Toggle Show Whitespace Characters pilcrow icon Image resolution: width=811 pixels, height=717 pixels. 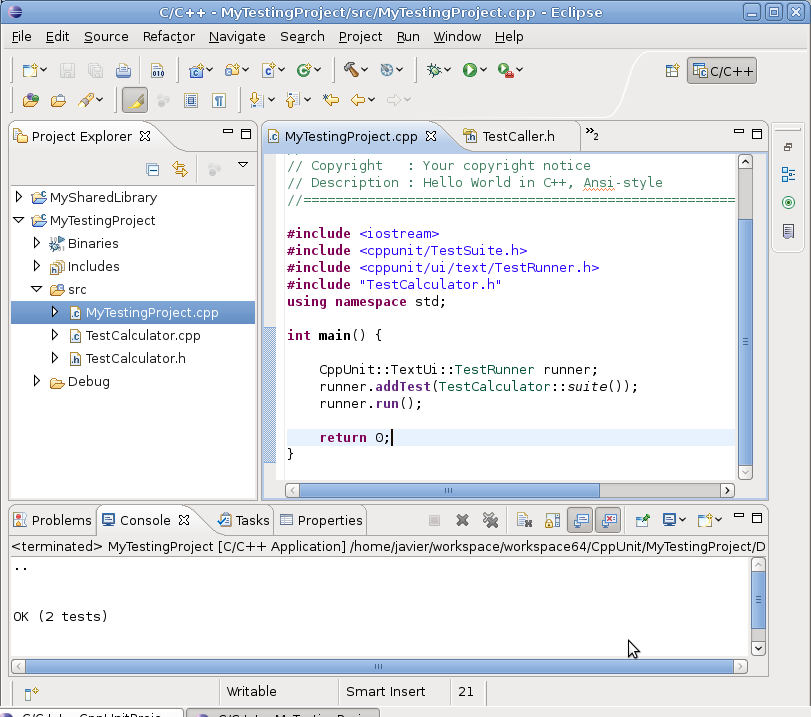tap(219, 100)
